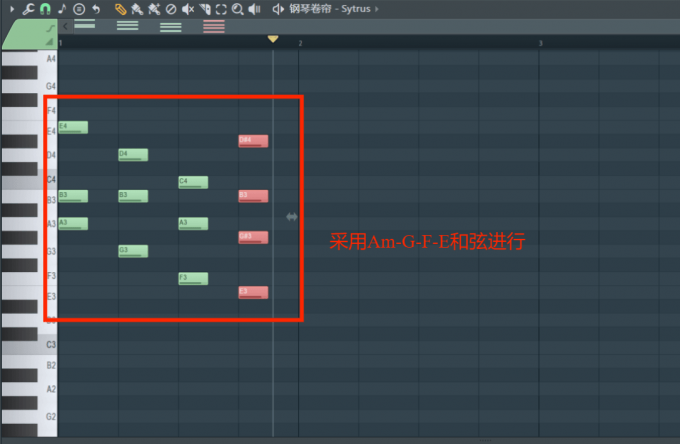Click the yellow playhead marker

[273, 39]
